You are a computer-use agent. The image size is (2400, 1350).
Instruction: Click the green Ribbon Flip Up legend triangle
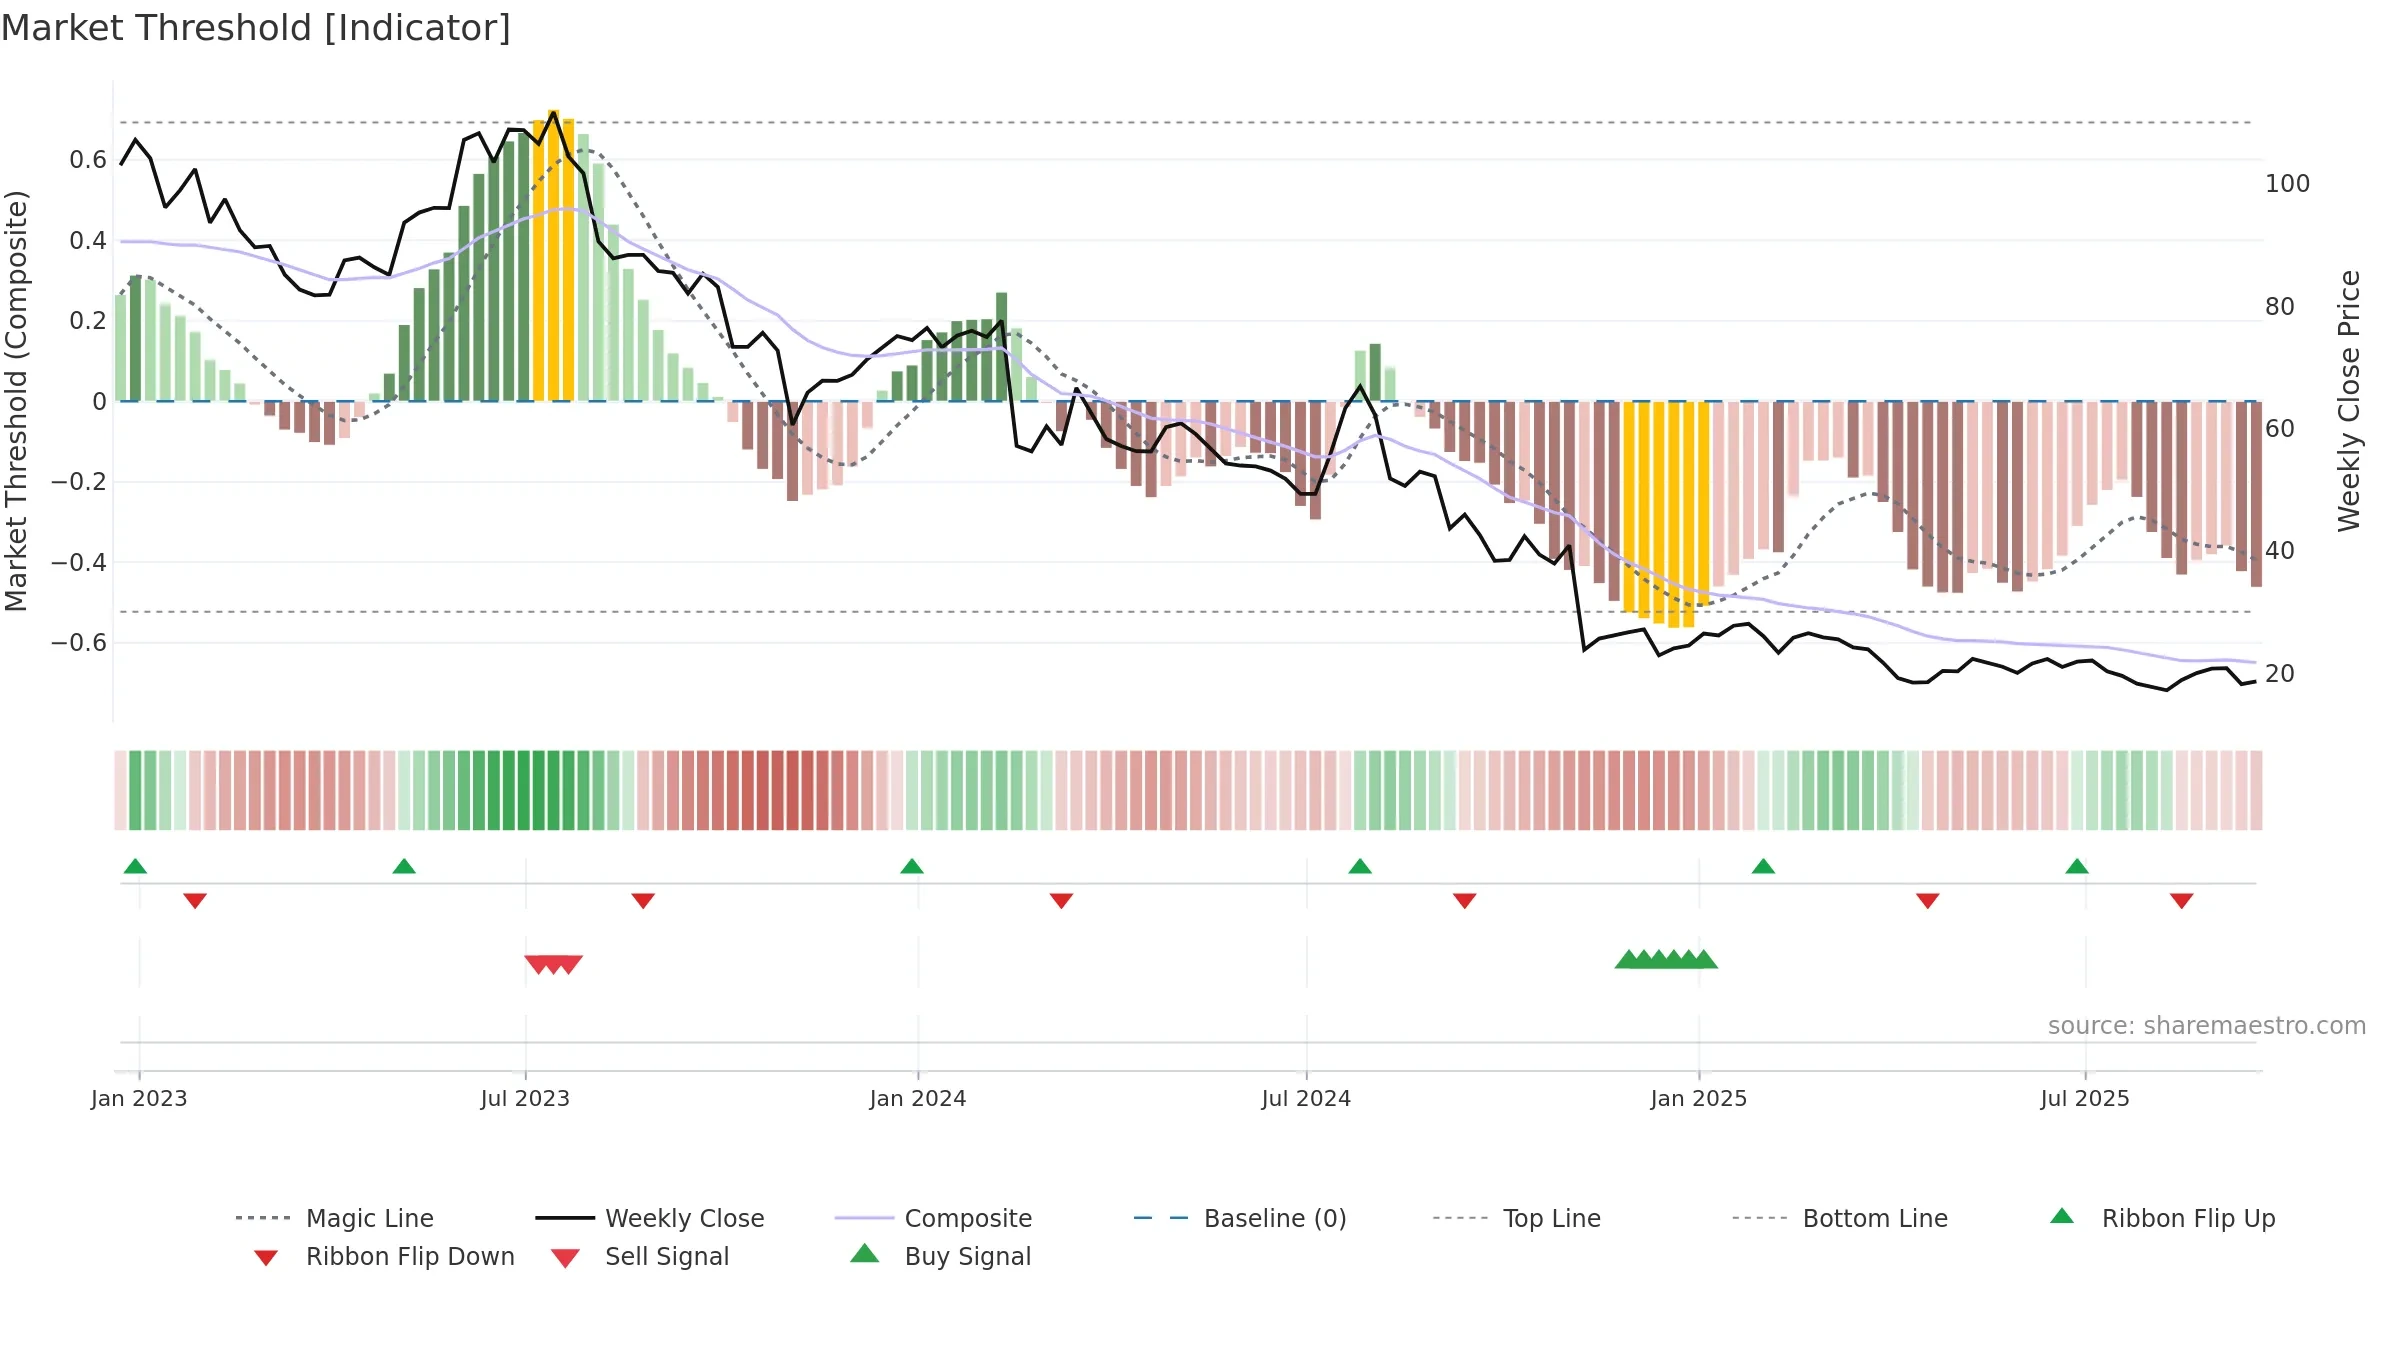2062,1216
